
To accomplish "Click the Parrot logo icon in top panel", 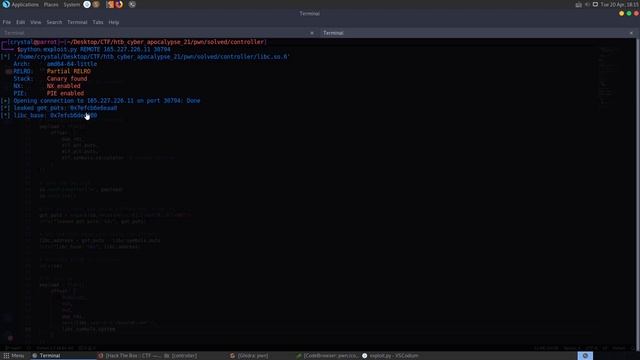I will point(6,4).
